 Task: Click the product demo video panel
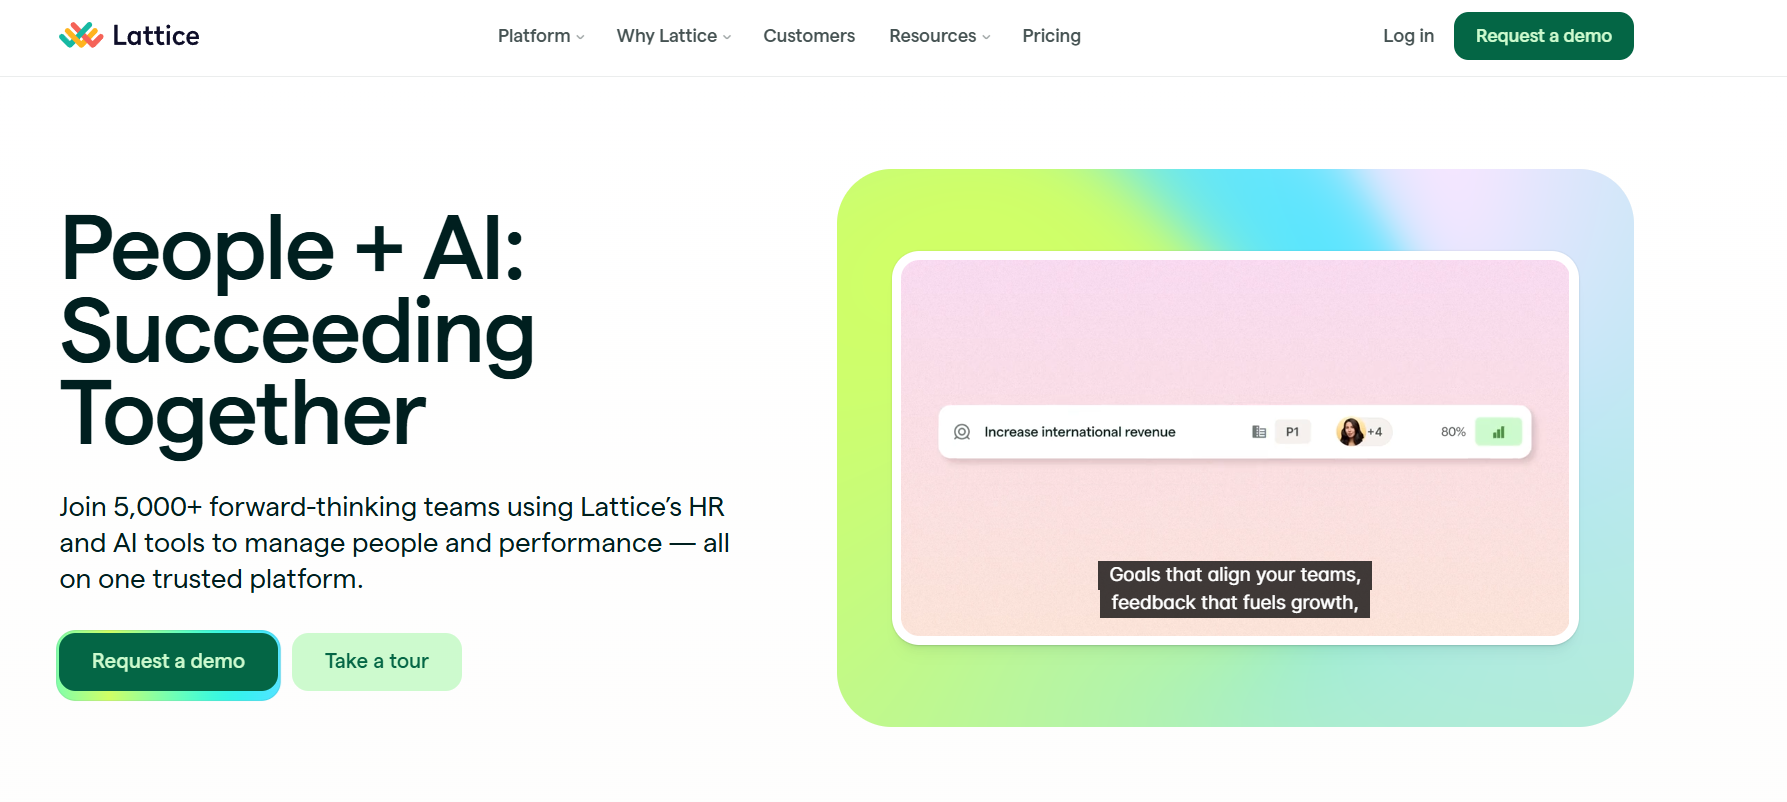pyautogui.click(x=1235, y=448)
